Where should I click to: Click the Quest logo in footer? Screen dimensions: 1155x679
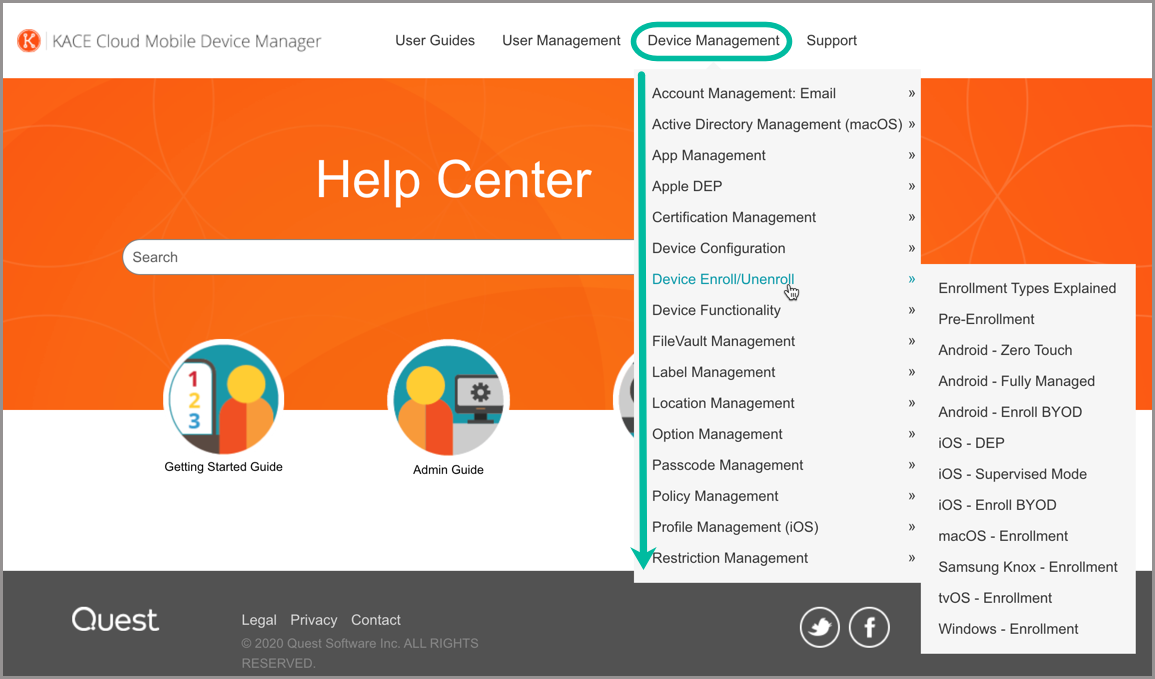click(115, 620)
